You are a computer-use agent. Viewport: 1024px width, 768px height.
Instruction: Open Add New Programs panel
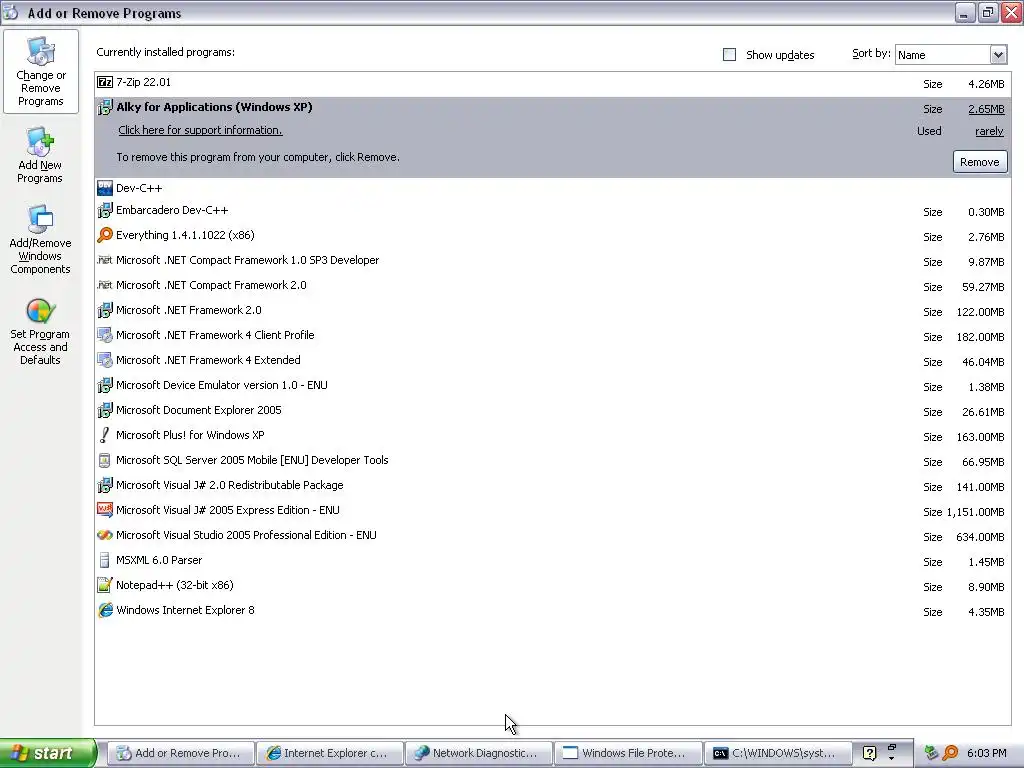40,155
